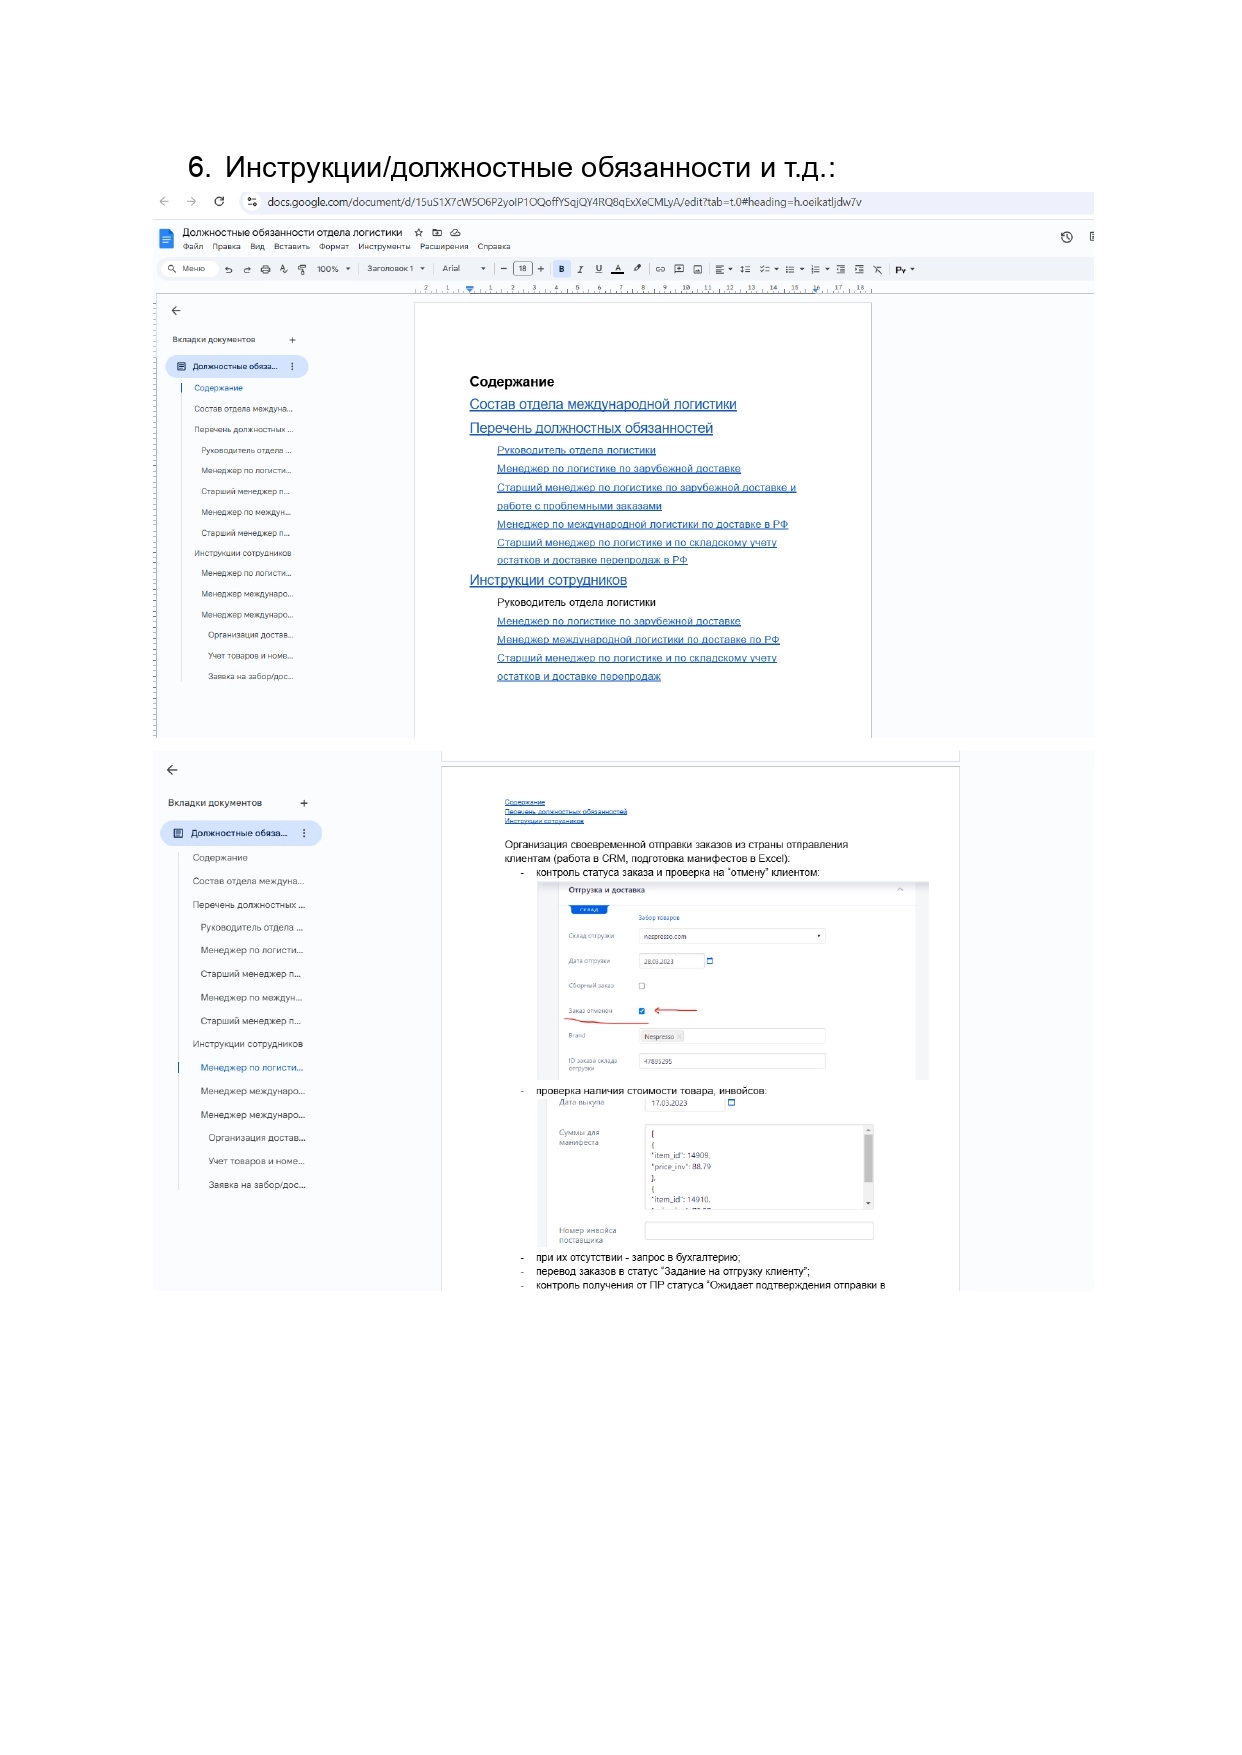The height and width of the screenshot is (1755, 1242).
Task: Click the Undo arrow in the toolbar
Action: (229, 269)
